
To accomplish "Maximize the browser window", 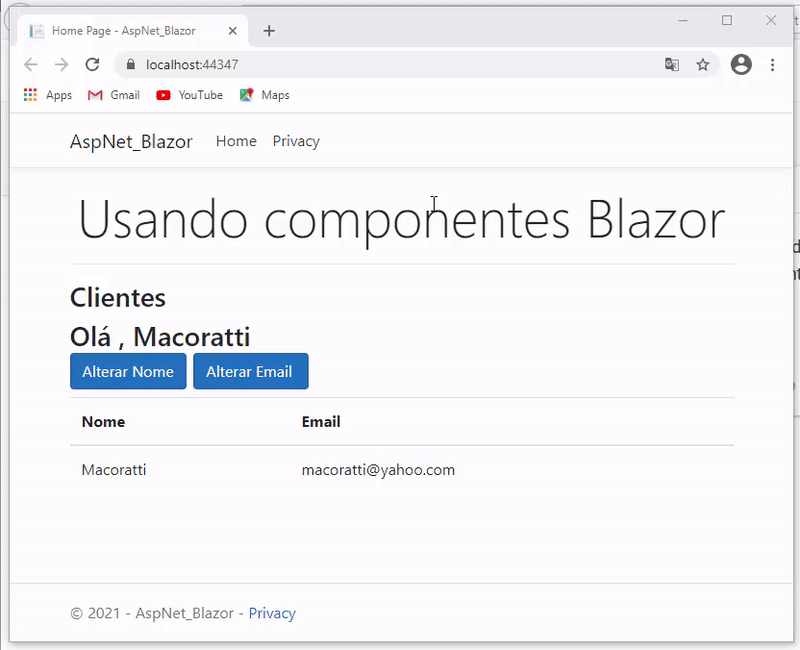I will [x=727, y=20].
